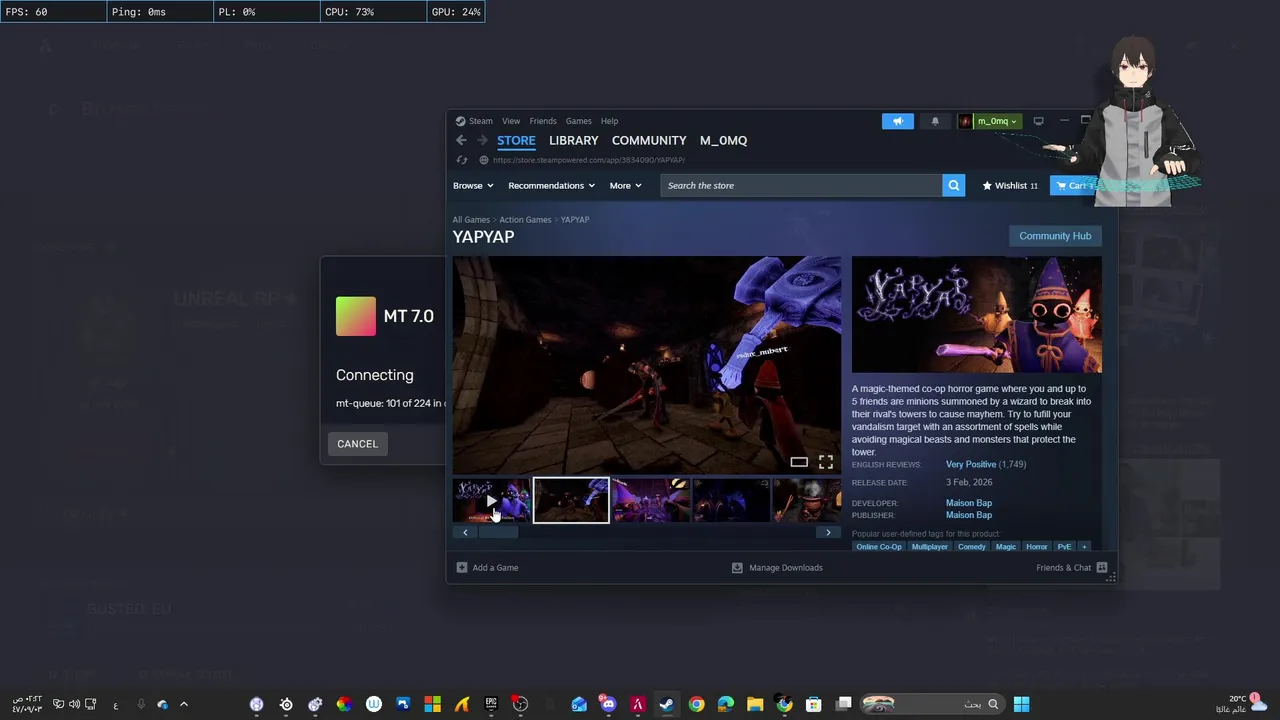The image size is (1280, 720).
Task: Select the PvE tag
Action: pos(1064,547)
